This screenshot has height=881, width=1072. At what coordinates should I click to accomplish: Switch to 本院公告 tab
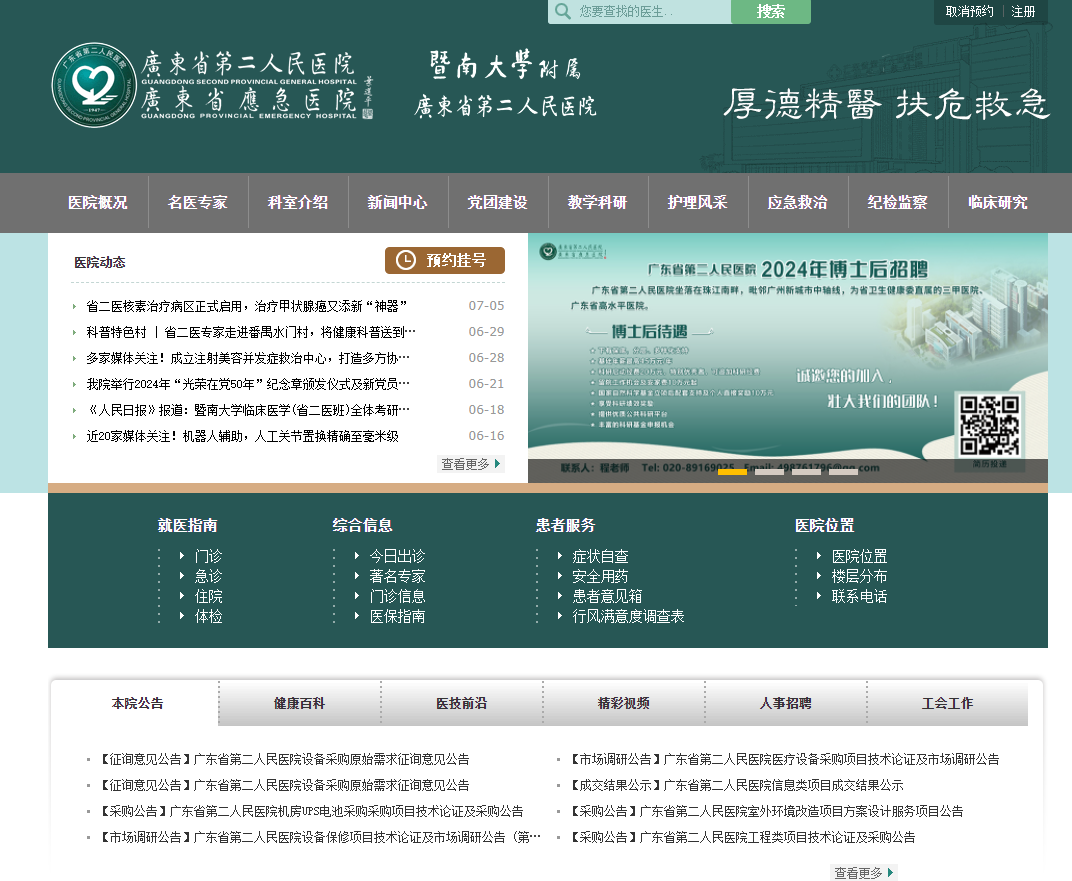coord(137,703)
